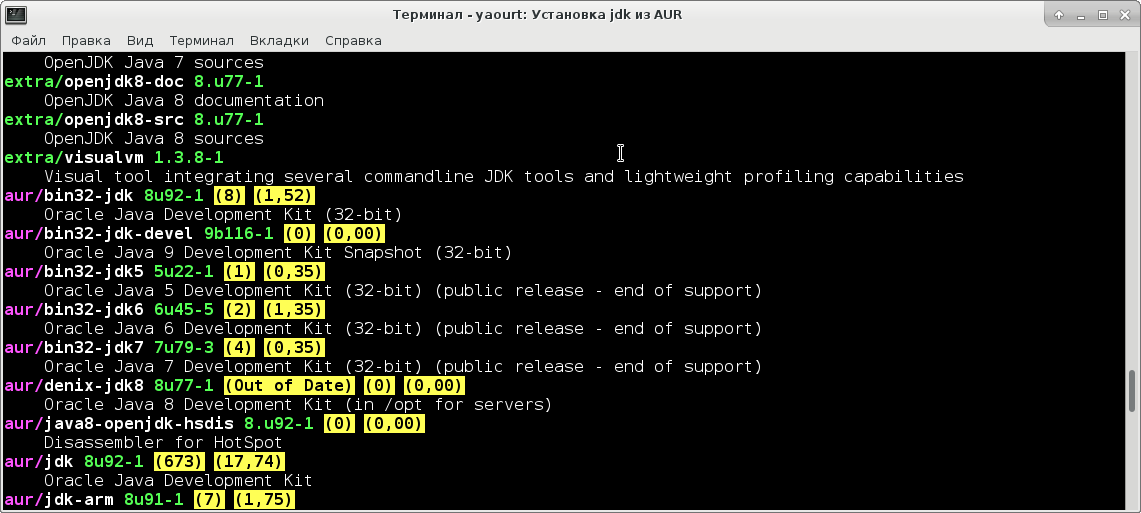Click aur/bin32-jdk7 package name
Viewport: 1141px width, 513px height.
tap(74, 347)
